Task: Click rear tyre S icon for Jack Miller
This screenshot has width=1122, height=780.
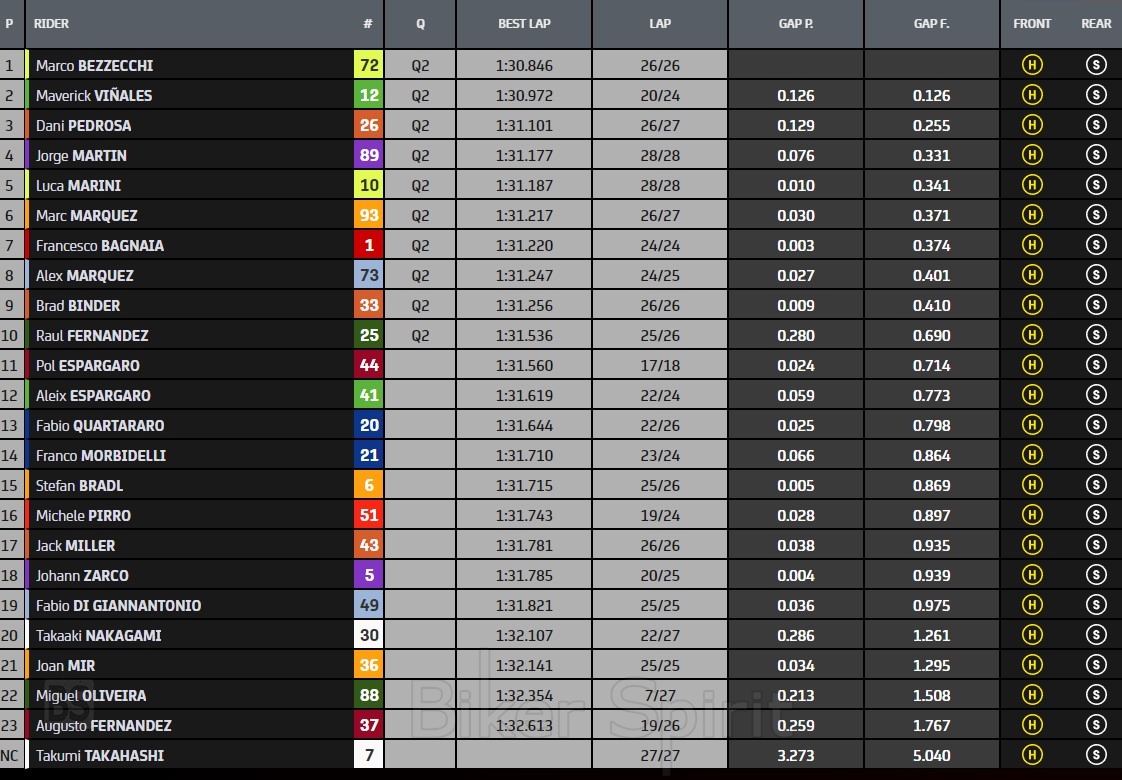Action: click(1096, 546)
